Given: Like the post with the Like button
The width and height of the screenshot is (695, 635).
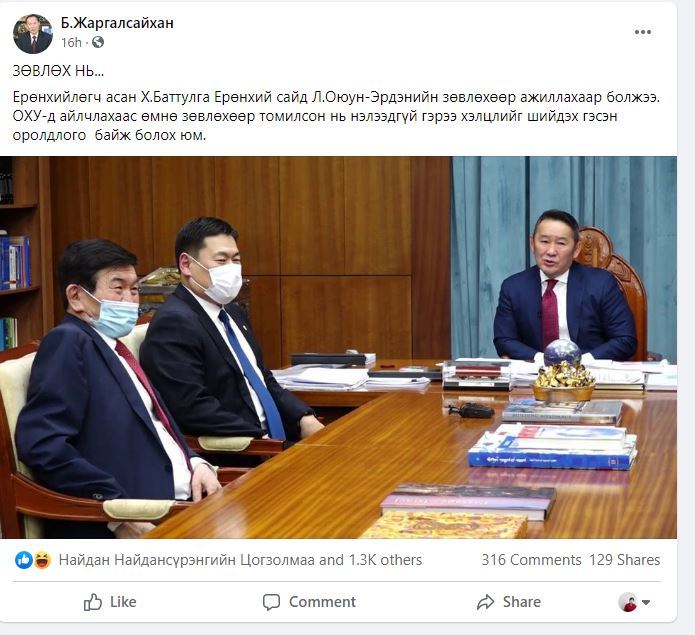Looking at the screenshot, I should pos(110,602).
